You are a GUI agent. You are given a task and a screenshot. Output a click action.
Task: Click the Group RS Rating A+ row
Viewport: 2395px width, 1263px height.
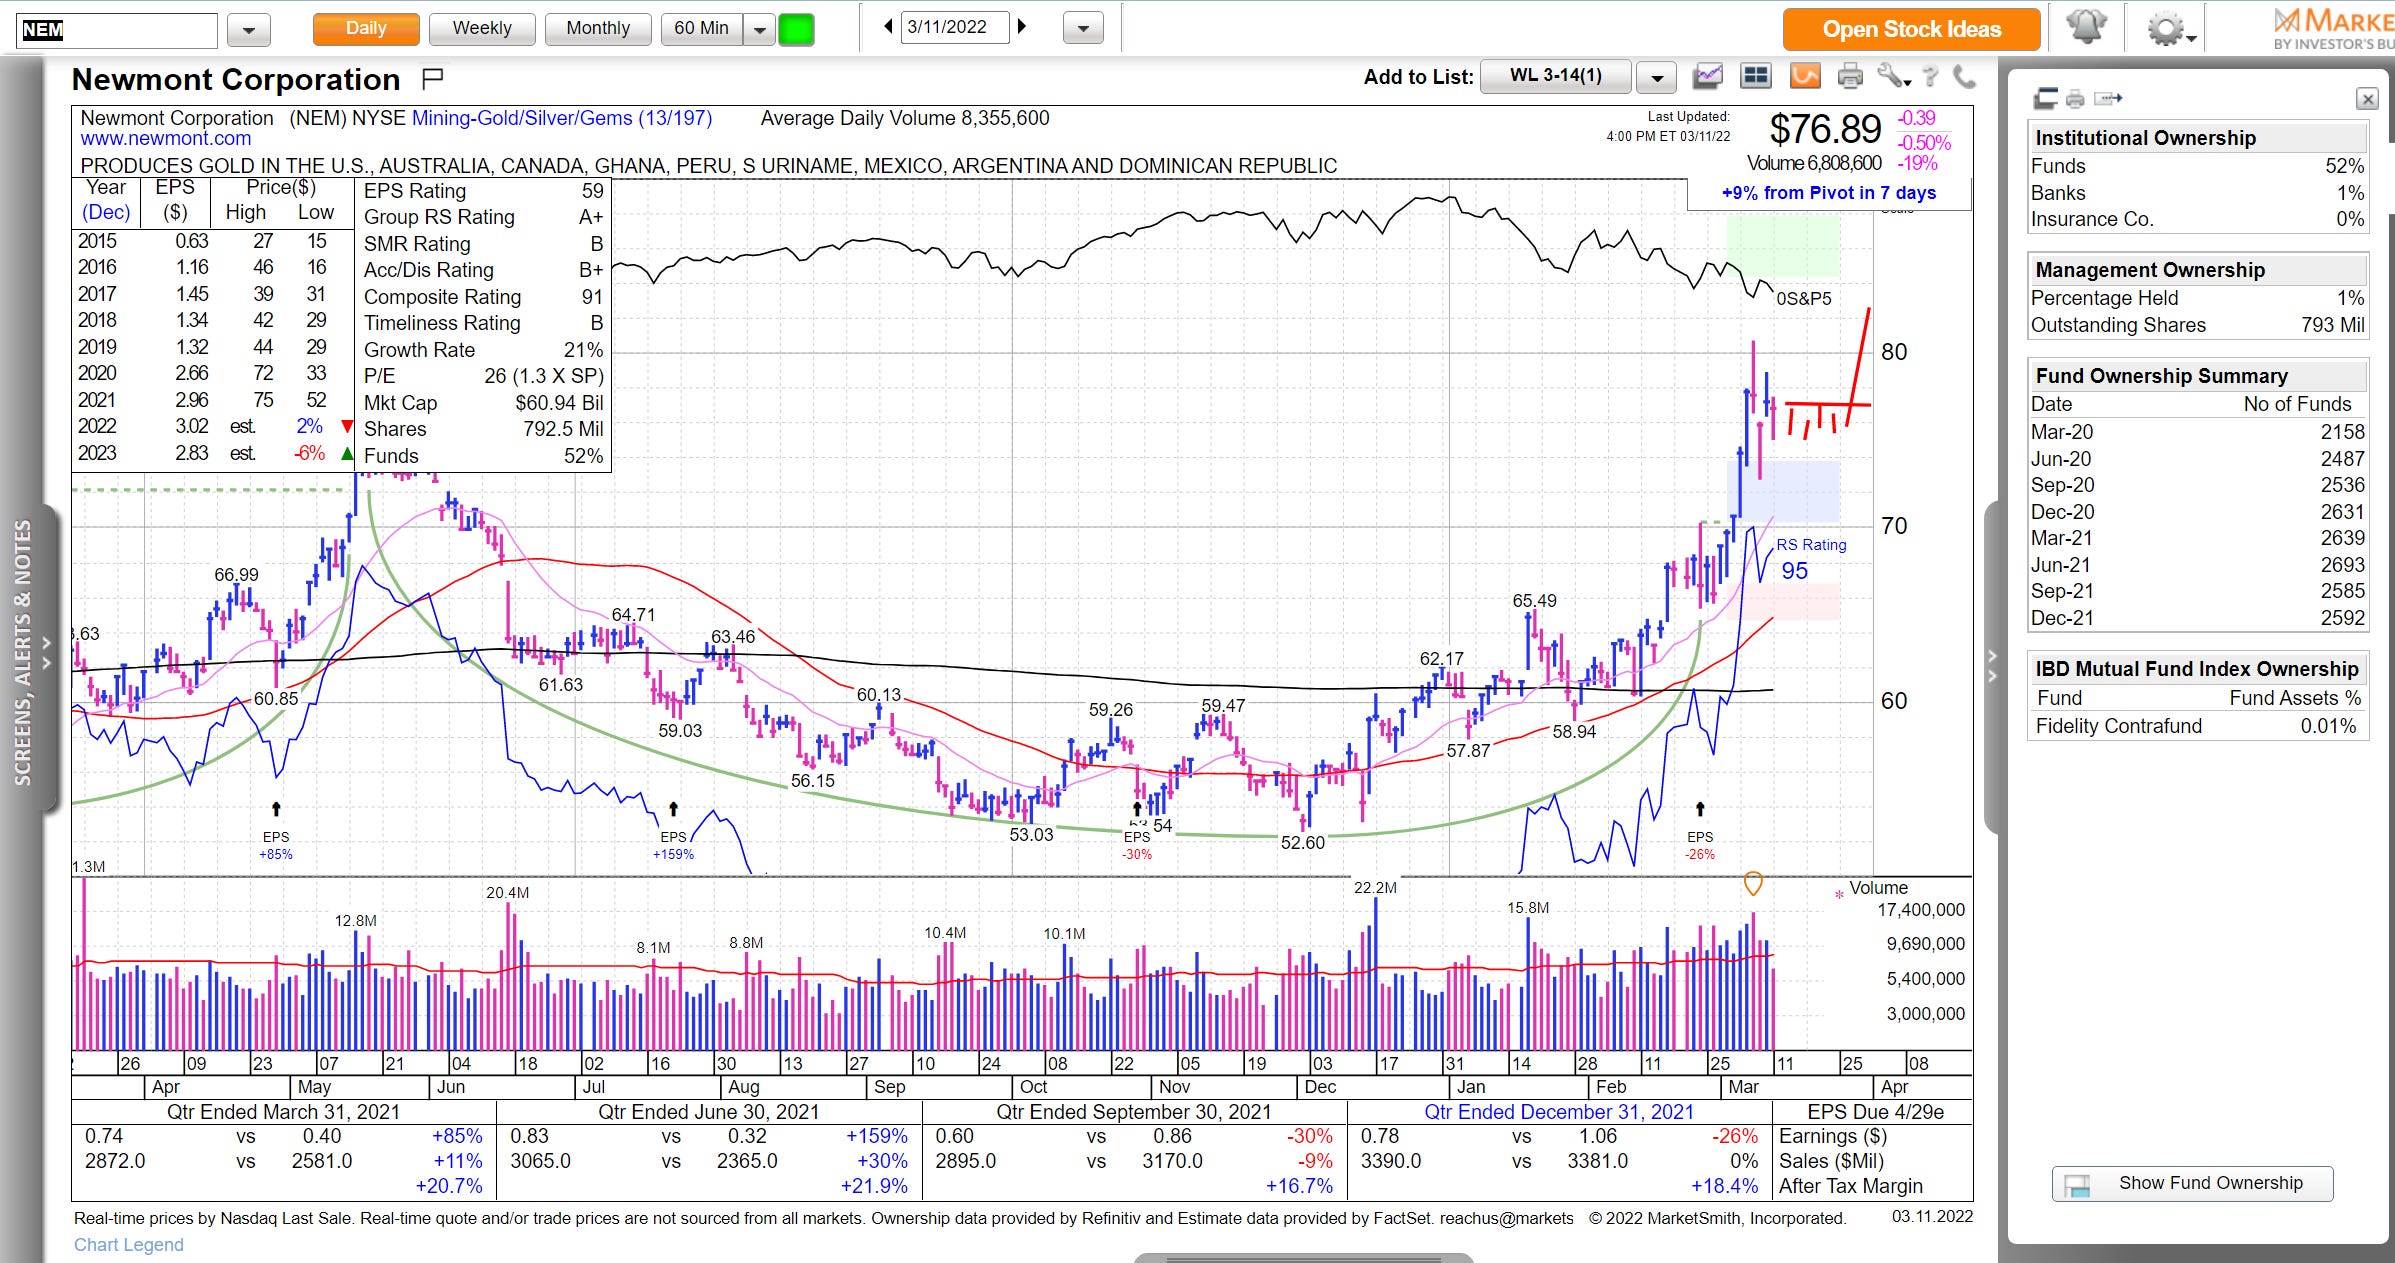point(483,217)
